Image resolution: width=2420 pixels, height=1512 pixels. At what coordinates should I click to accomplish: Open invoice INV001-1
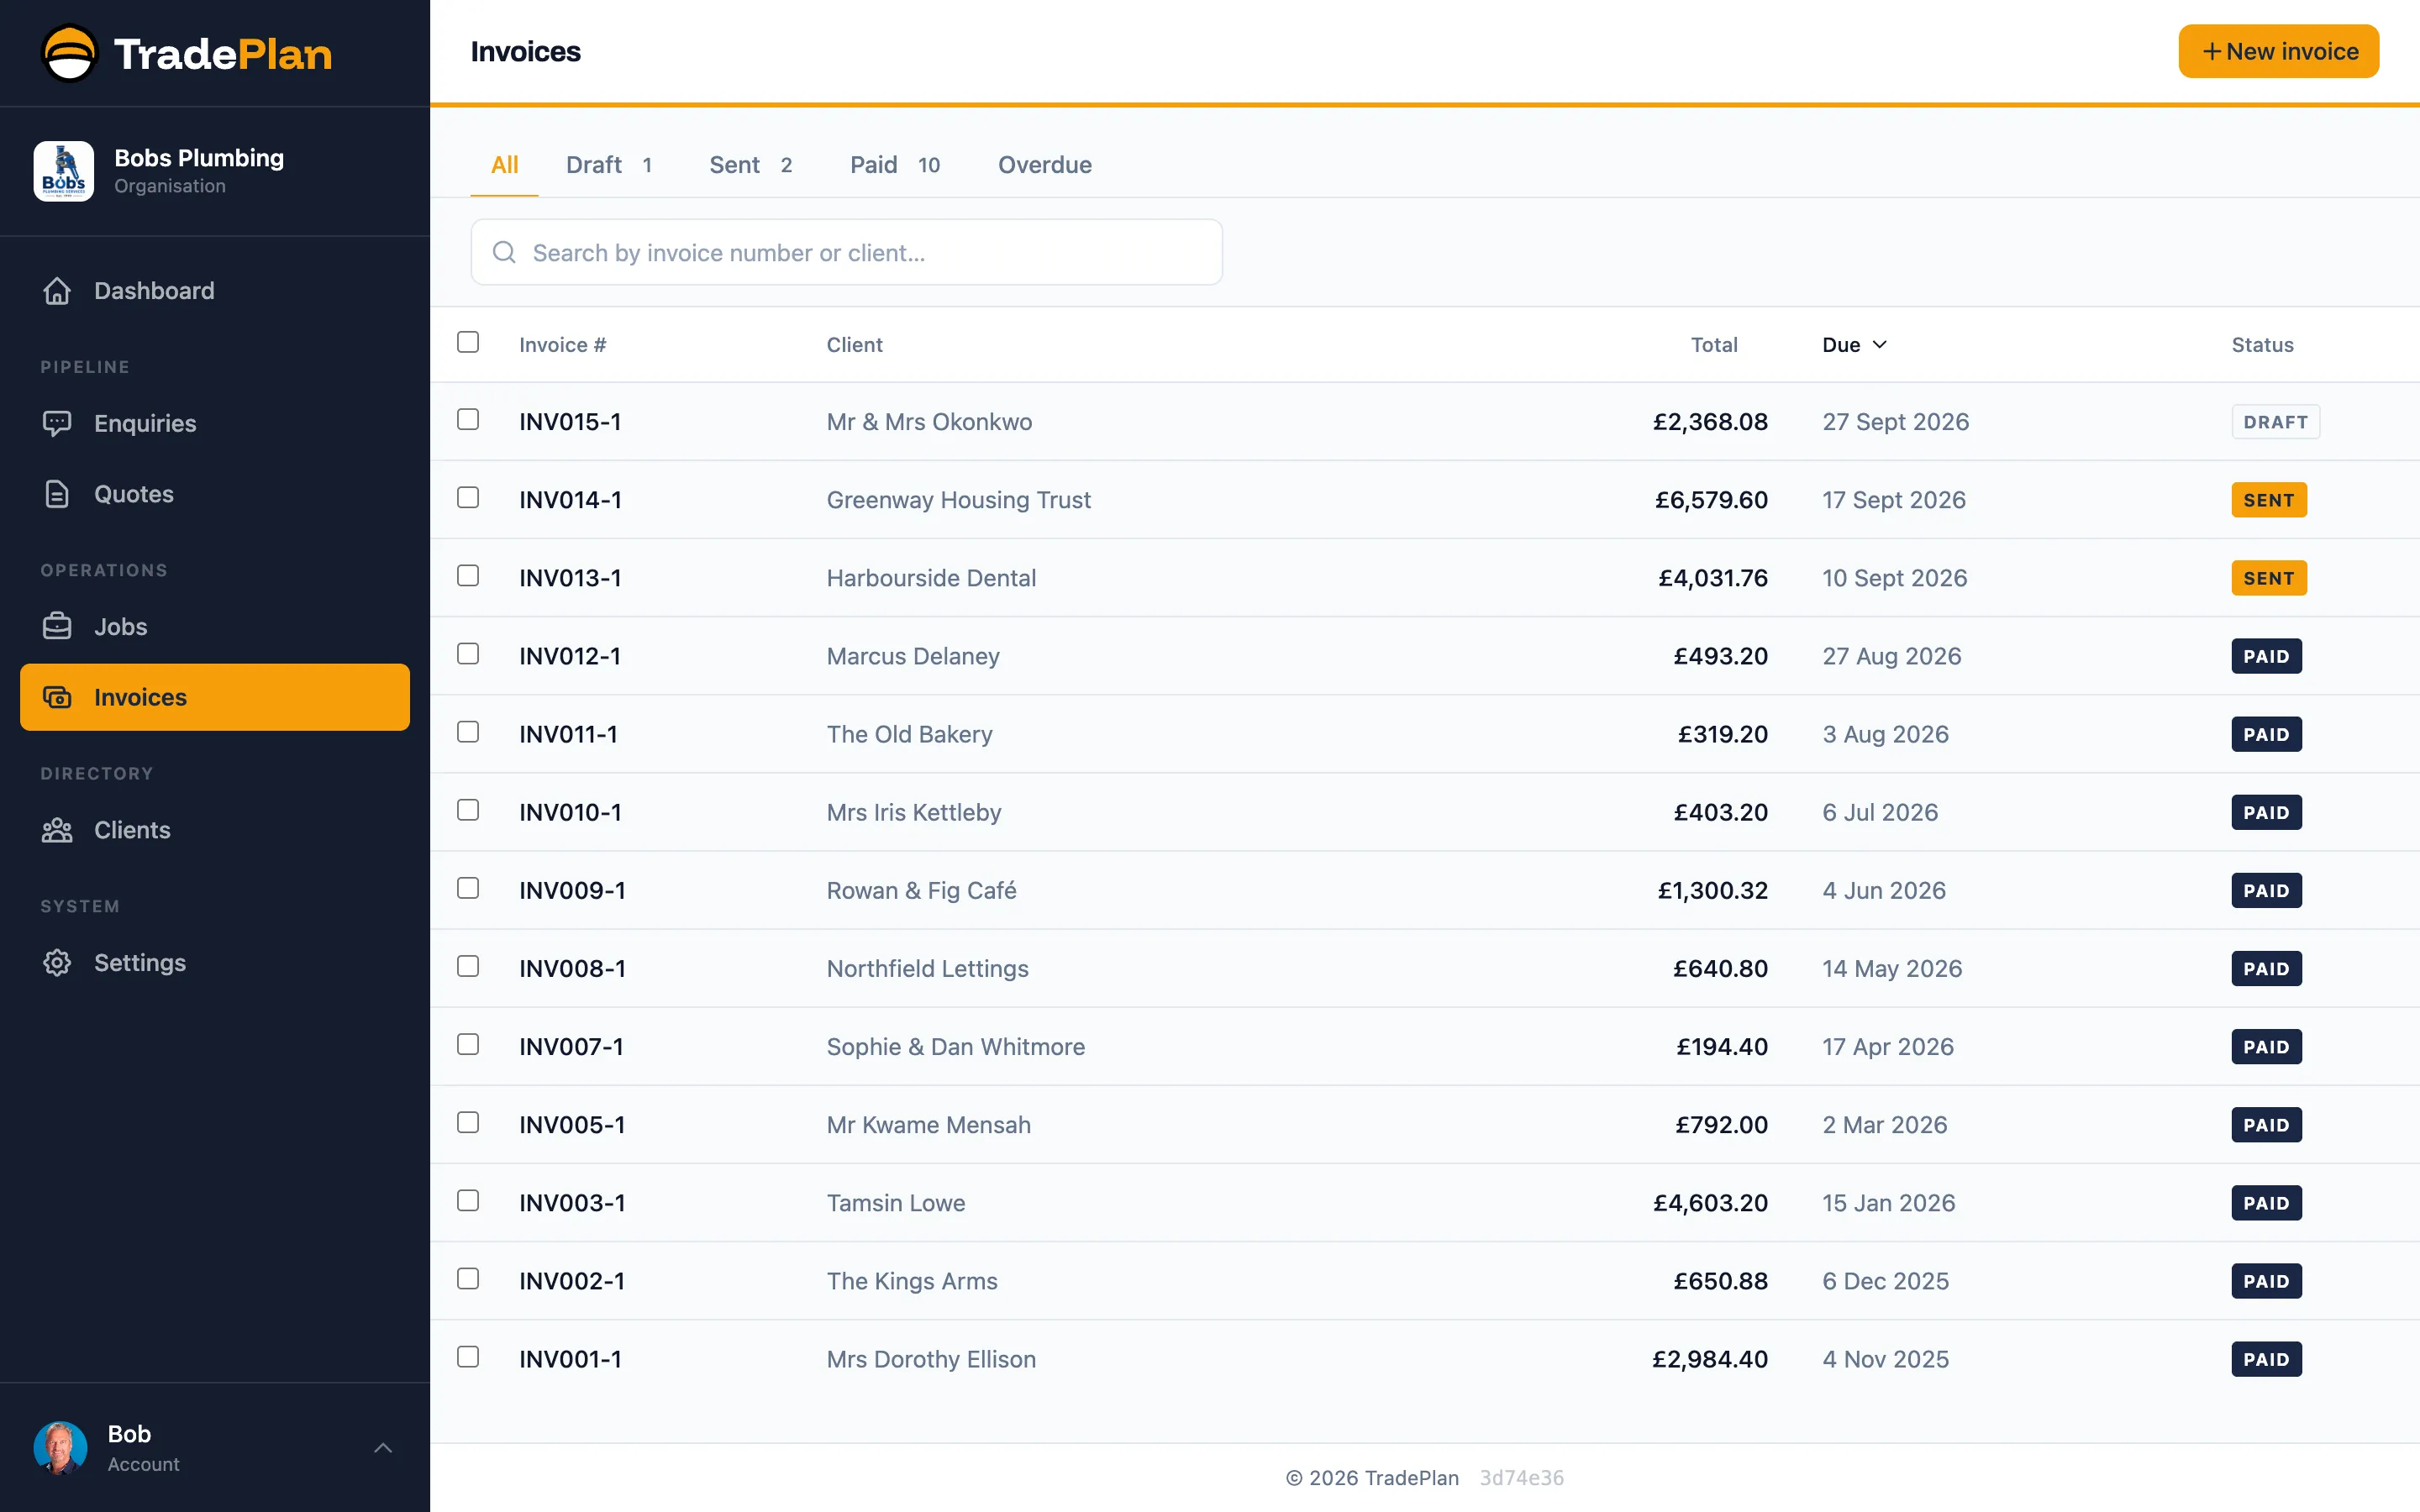570,1359
